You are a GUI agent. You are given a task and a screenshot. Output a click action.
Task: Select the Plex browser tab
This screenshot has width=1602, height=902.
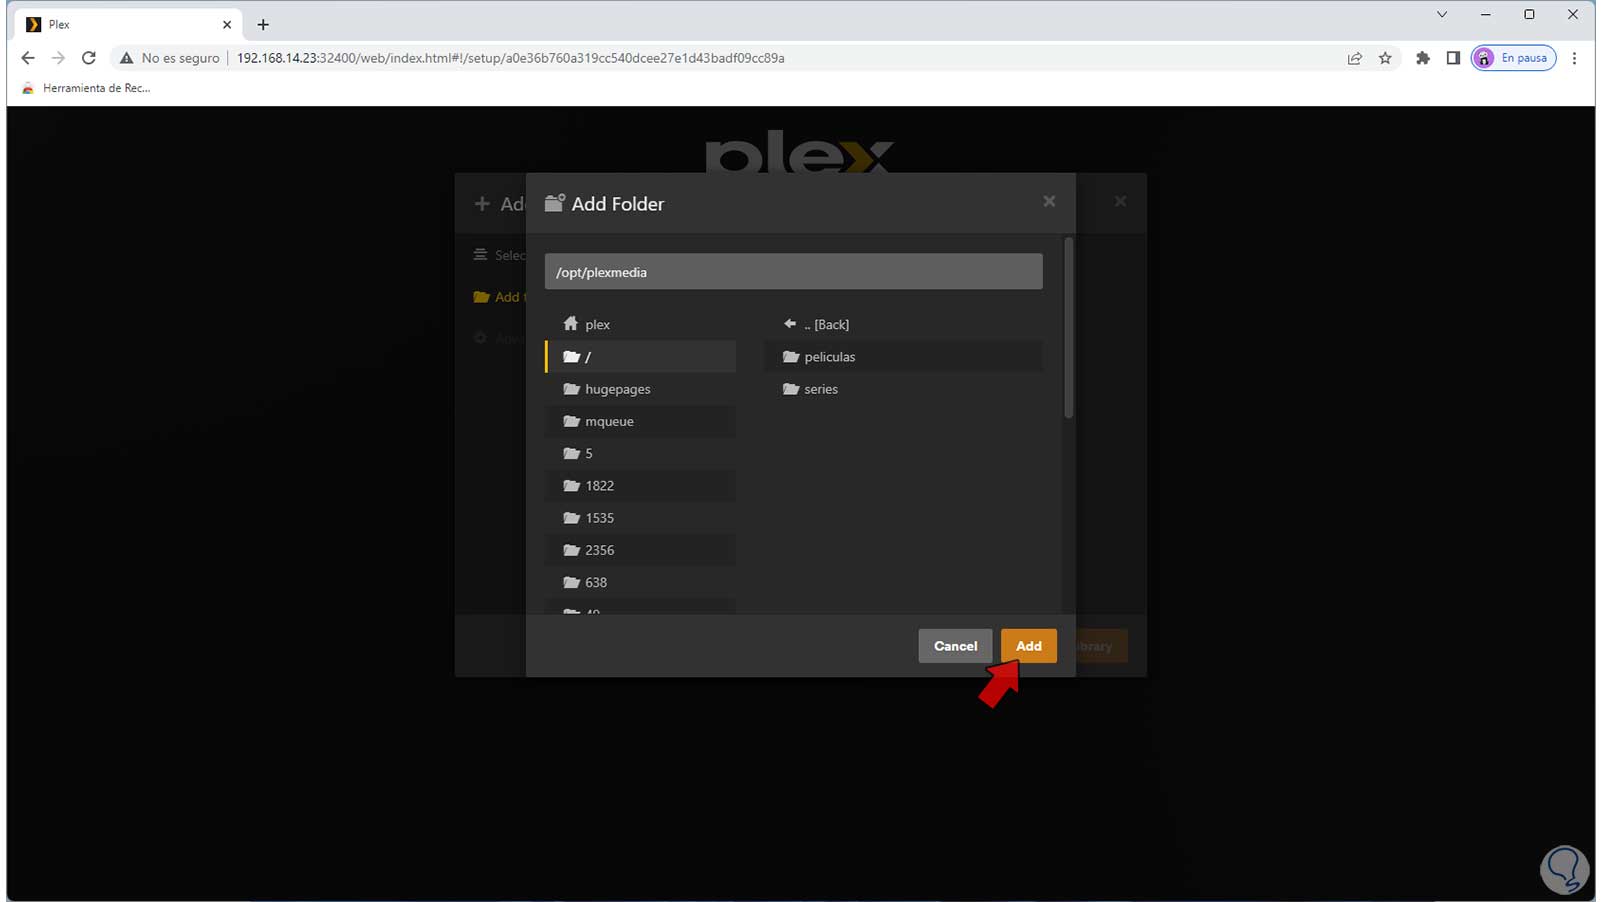click(128, 24)
